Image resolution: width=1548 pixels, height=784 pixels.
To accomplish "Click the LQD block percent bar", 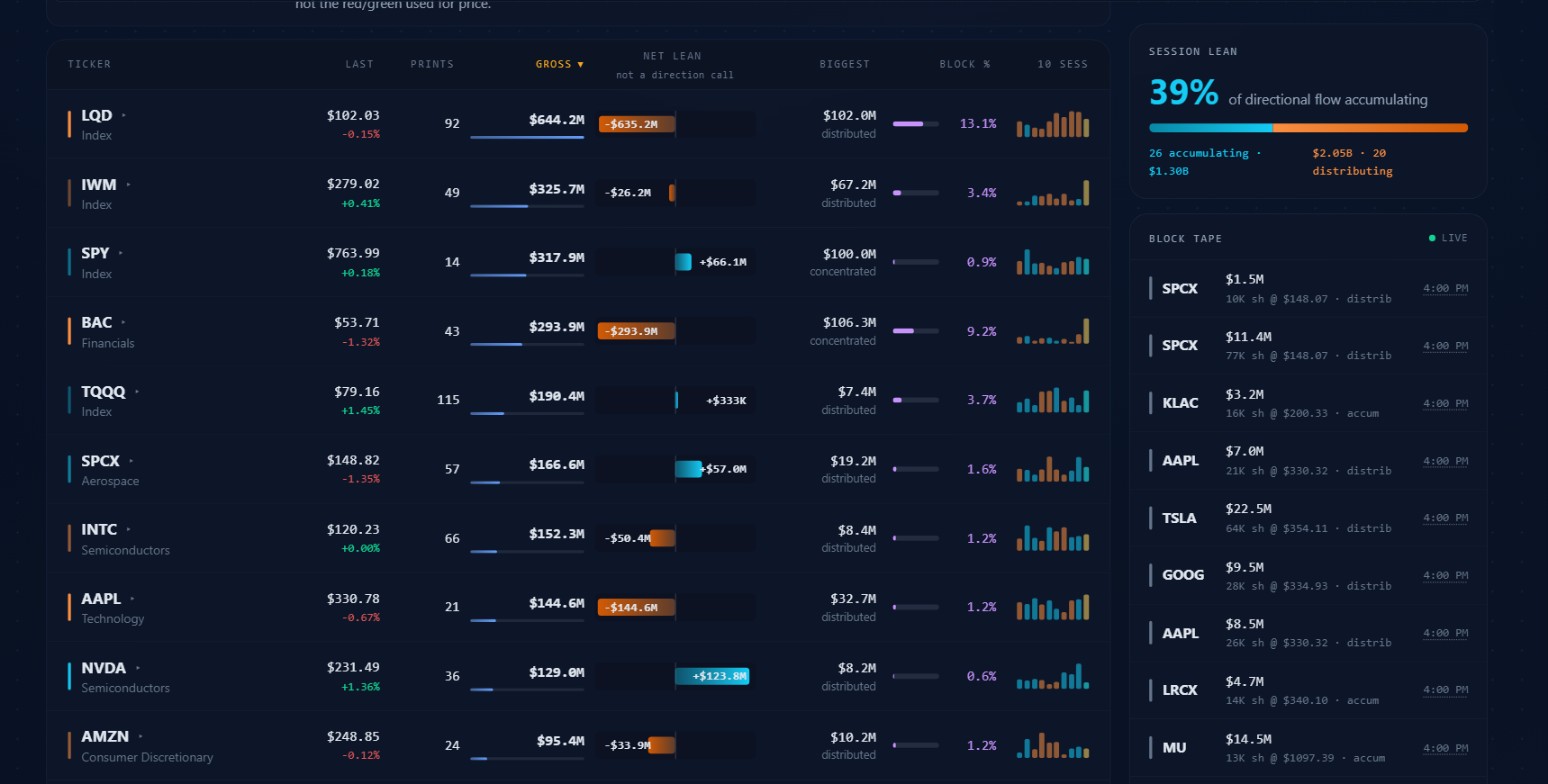I will click(915, 124).
